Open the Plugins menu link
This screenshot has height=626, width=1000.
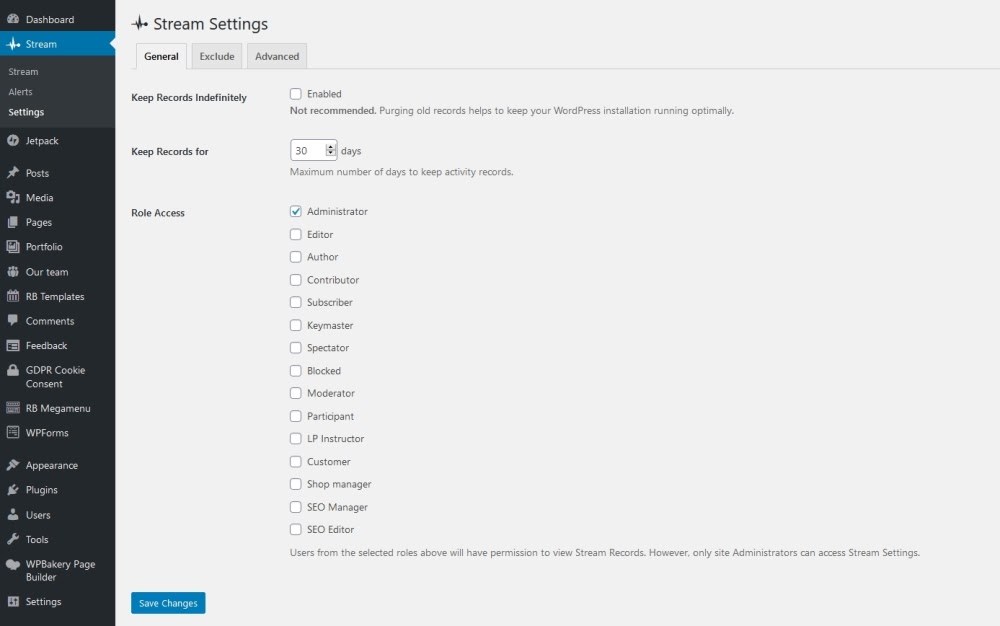click(41, 490)
